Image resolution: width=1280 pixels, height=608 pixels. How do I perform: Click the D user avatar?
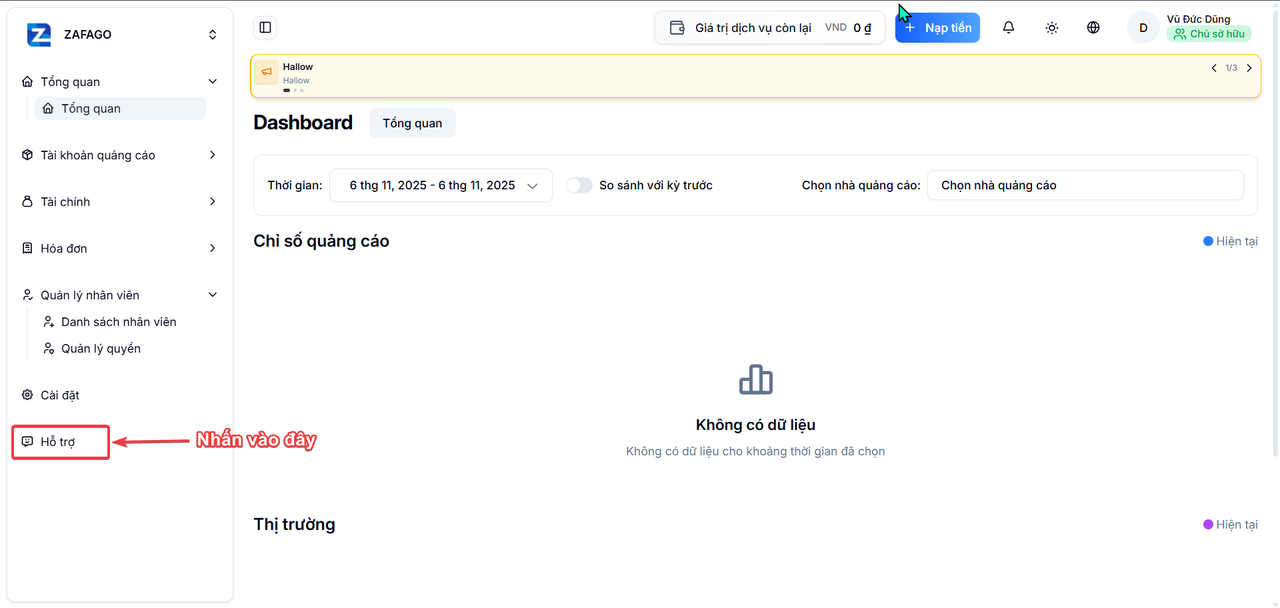pyautogui.click(x=1143, y=28)
